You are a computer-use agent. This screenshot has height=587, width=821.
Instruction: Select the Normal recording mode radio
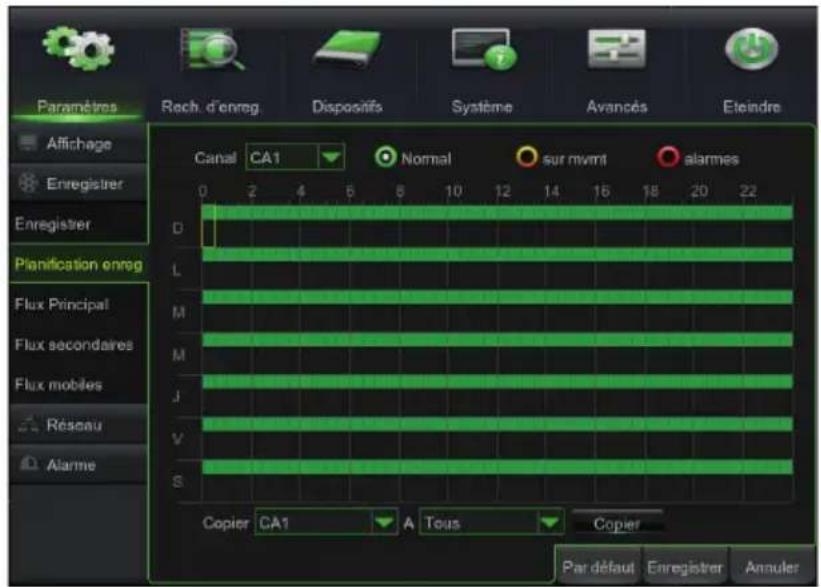(385, 157)
